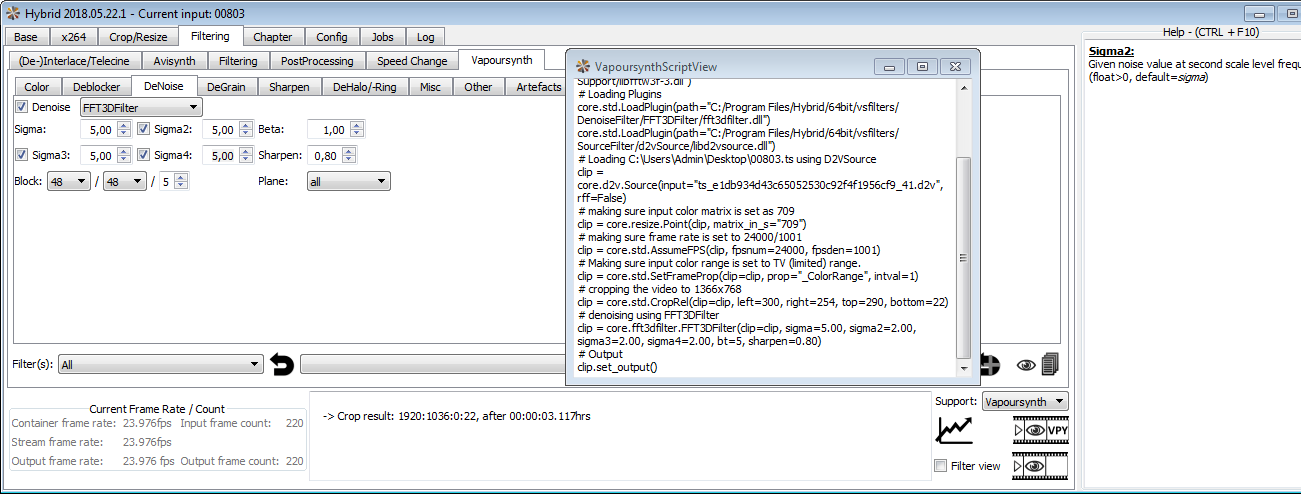Click the eye icon to show the script

click(1025, 365)
